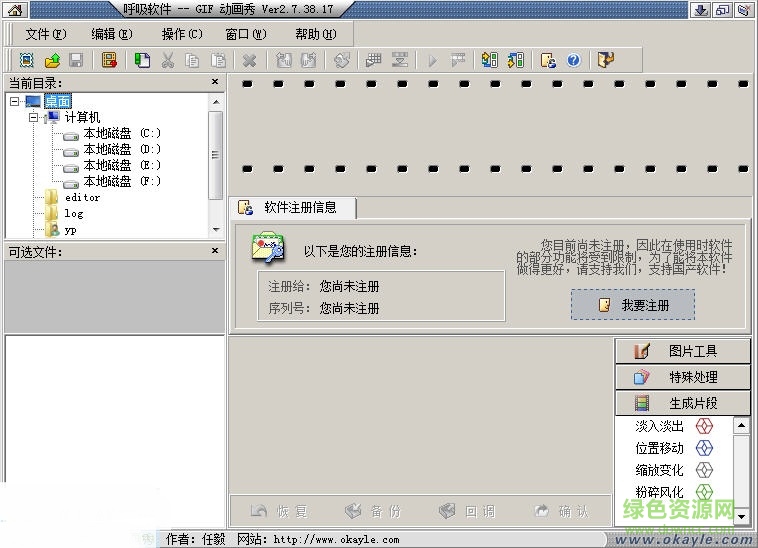The width and height of the screenshot is (758, 548).
Task: Click the www.okayle.com website link
Action: pyautogui.click(x=336, y=540)
